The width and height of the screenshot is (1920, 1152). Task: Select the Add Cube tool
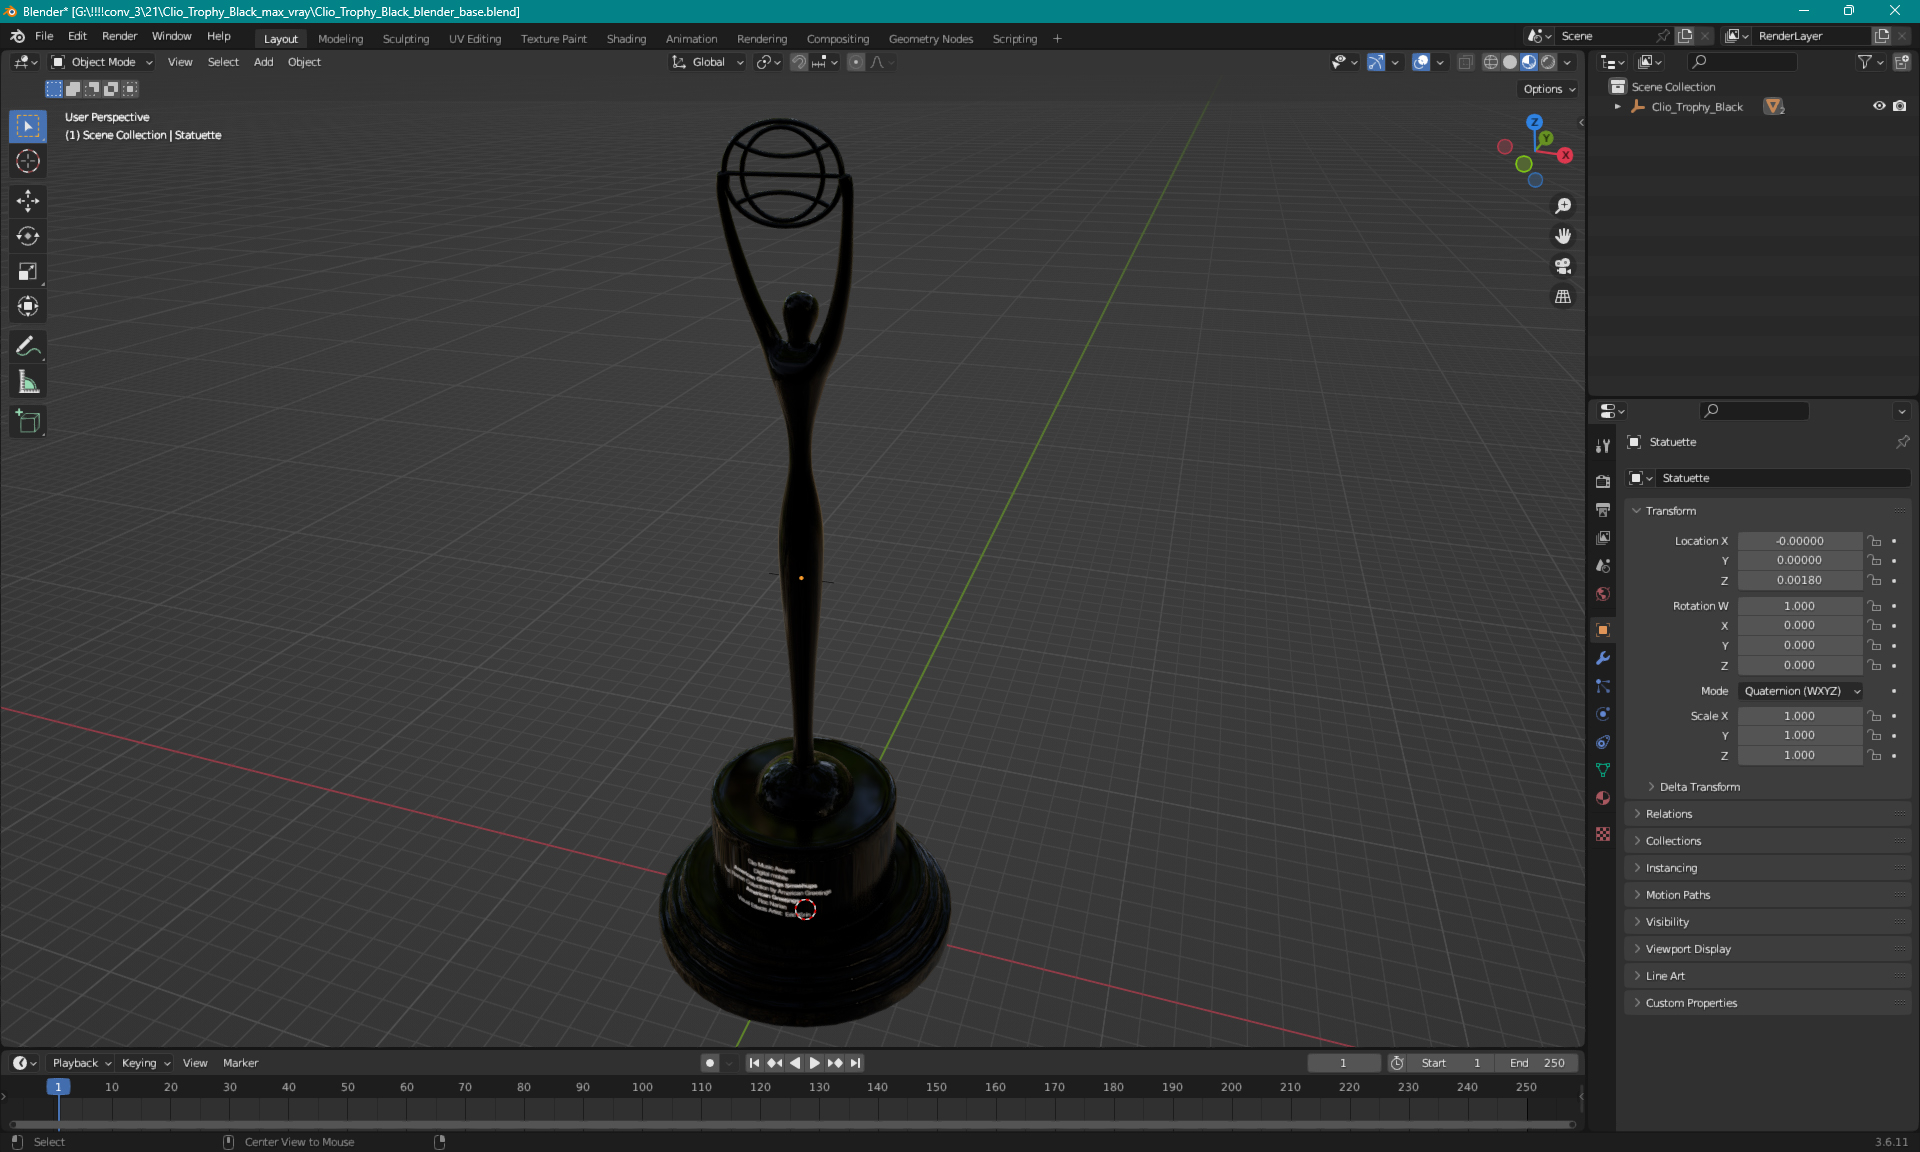point(28,422)
